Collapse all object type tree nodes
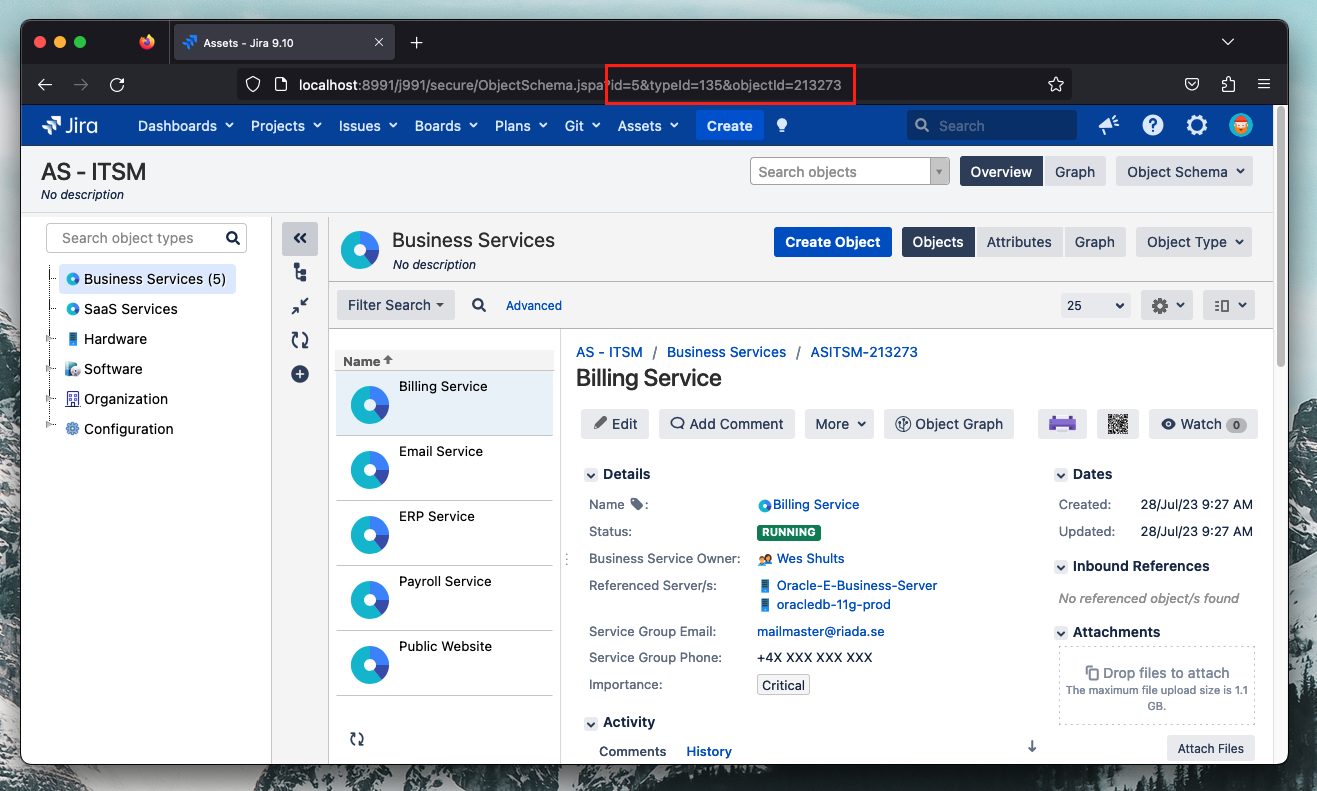1317x791 pixels. [299, 306]
